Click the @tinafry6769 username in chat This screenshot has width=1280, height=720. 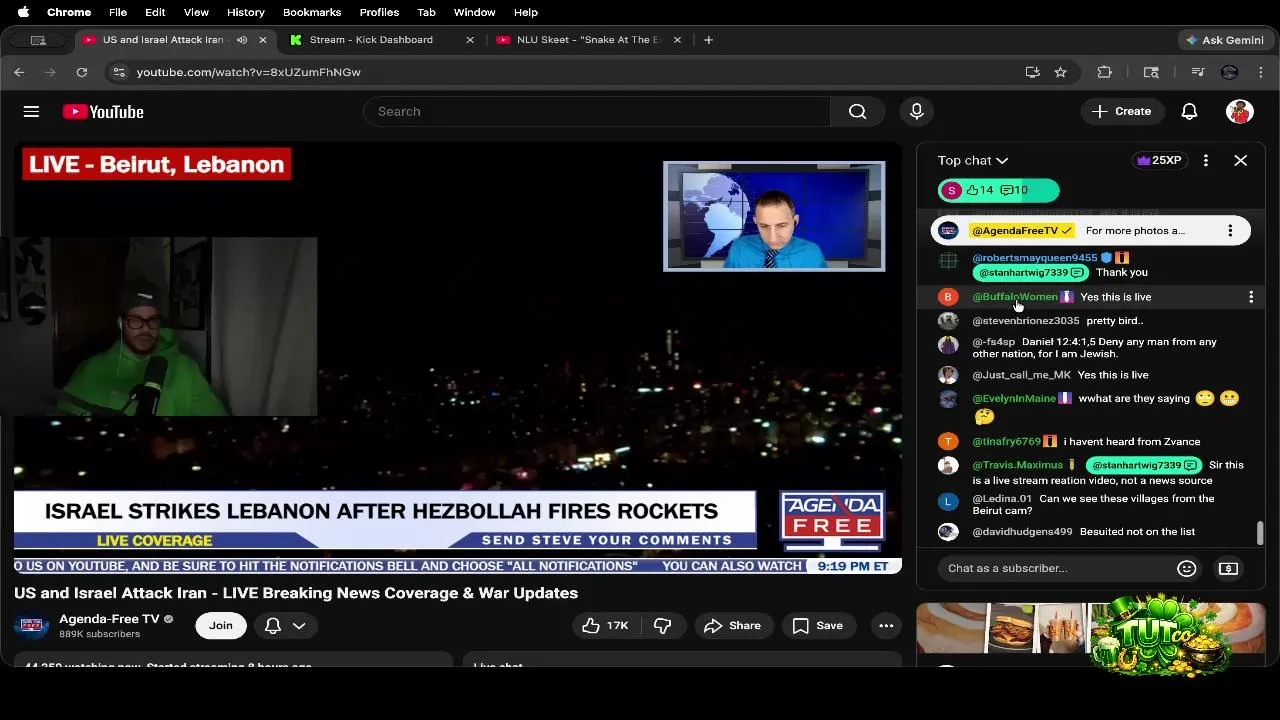click(x=1006, y=442)
